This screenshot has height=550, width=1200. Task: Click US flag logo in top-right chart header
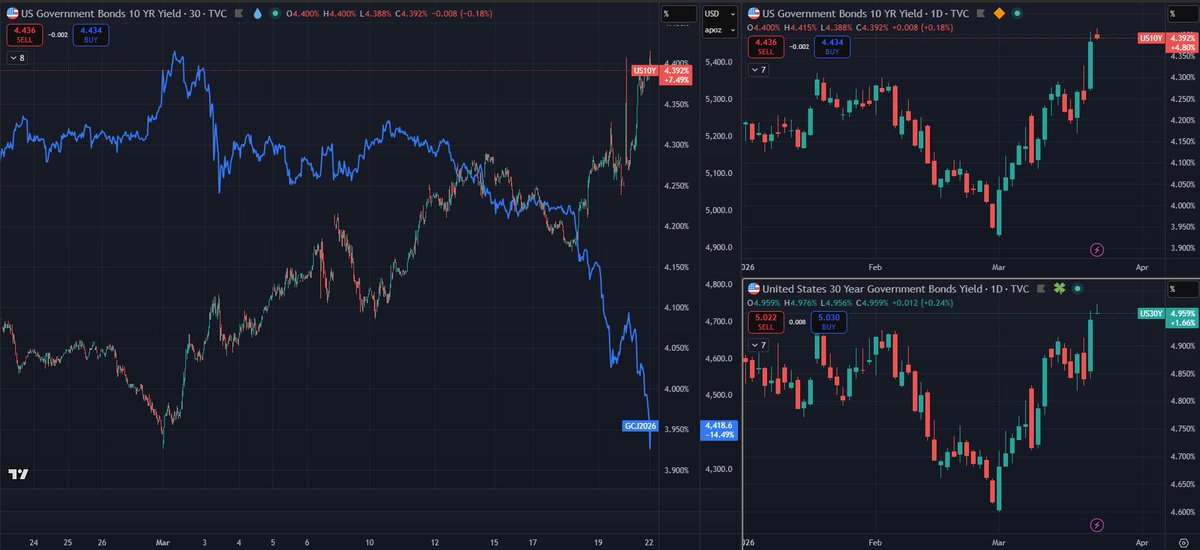(x=754, y=14)
